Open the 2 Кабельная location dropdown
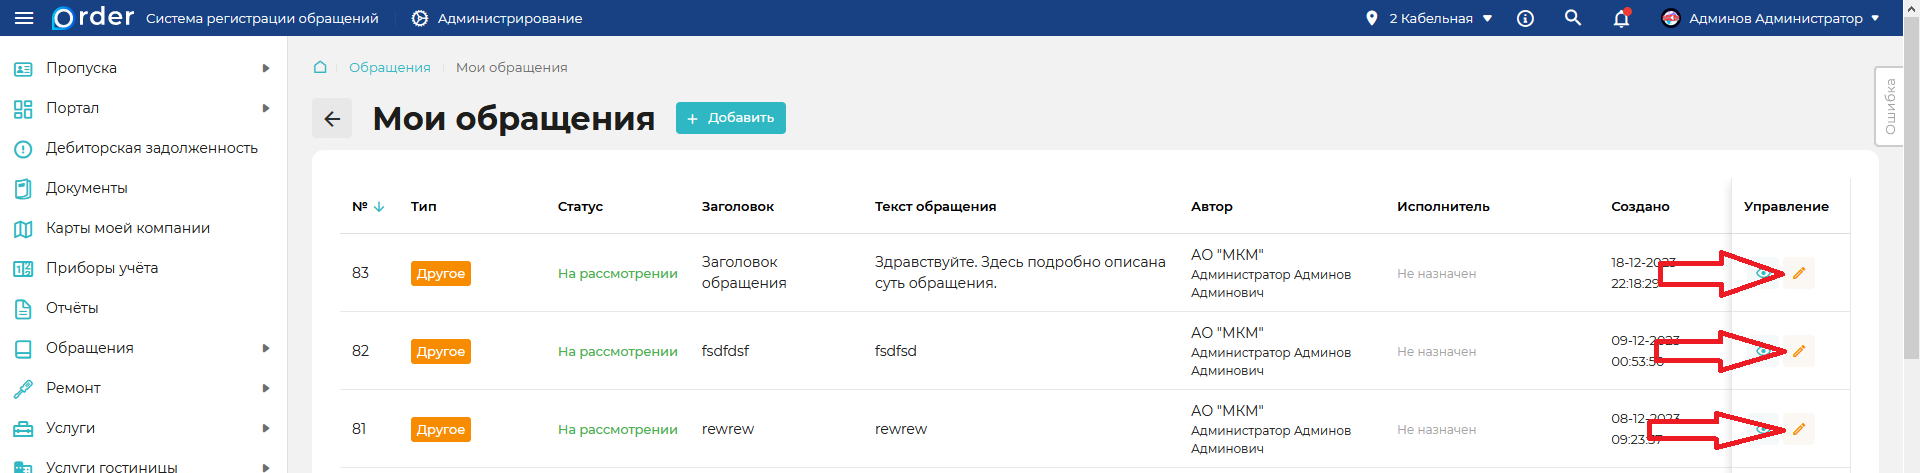The width and height of the screenshot is (1920, 473). (x=1430, y=18)
